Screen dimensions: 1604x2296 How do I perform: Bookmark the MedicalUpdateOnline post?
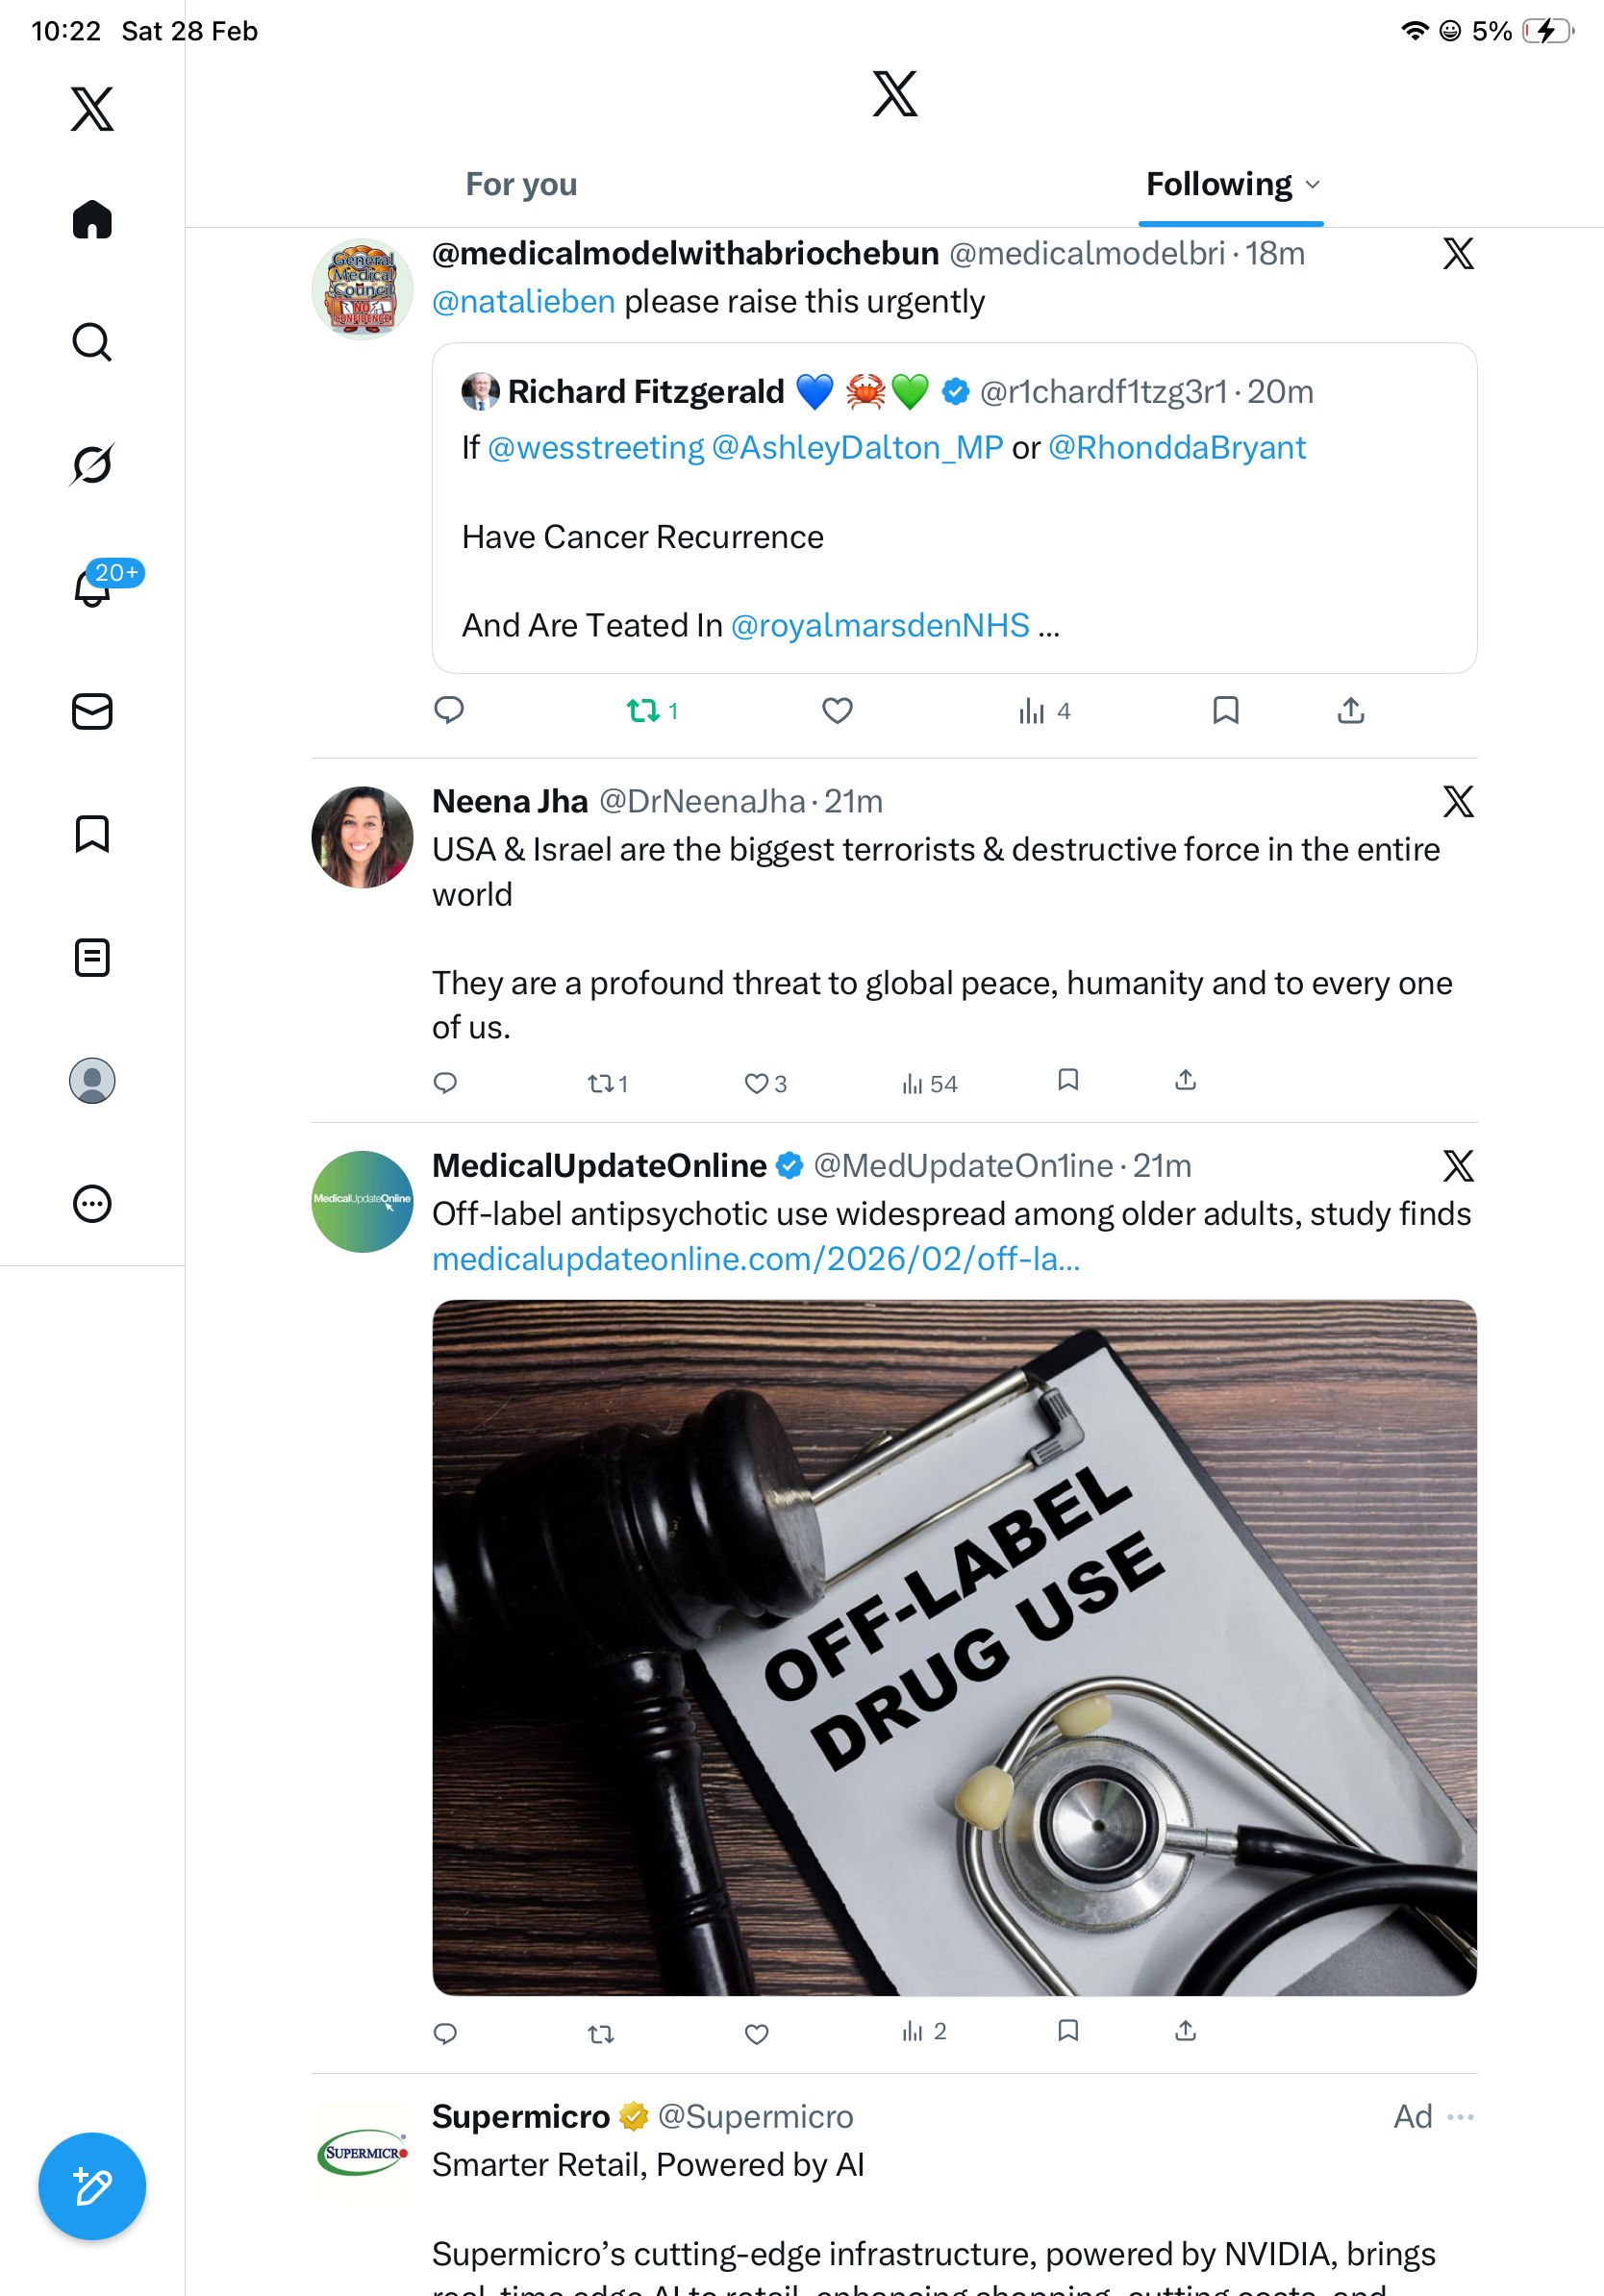tap(1068, 2030)
